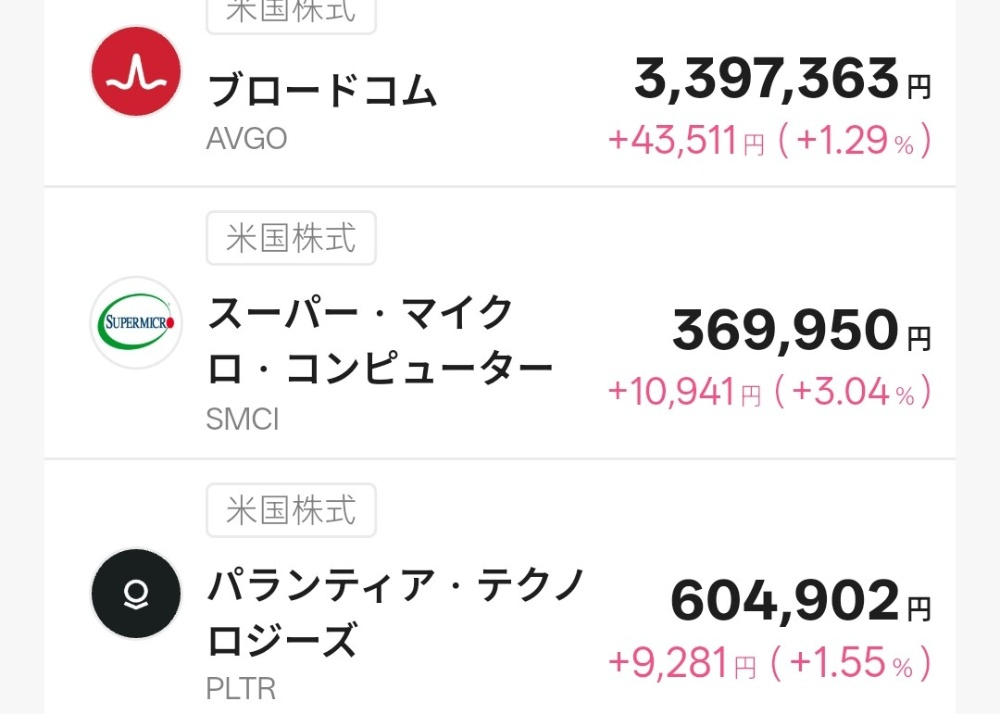Tap 米国株式 tag above Supermicro row
This screenshot has height=714, width=1000.
[x=291, y=238]
